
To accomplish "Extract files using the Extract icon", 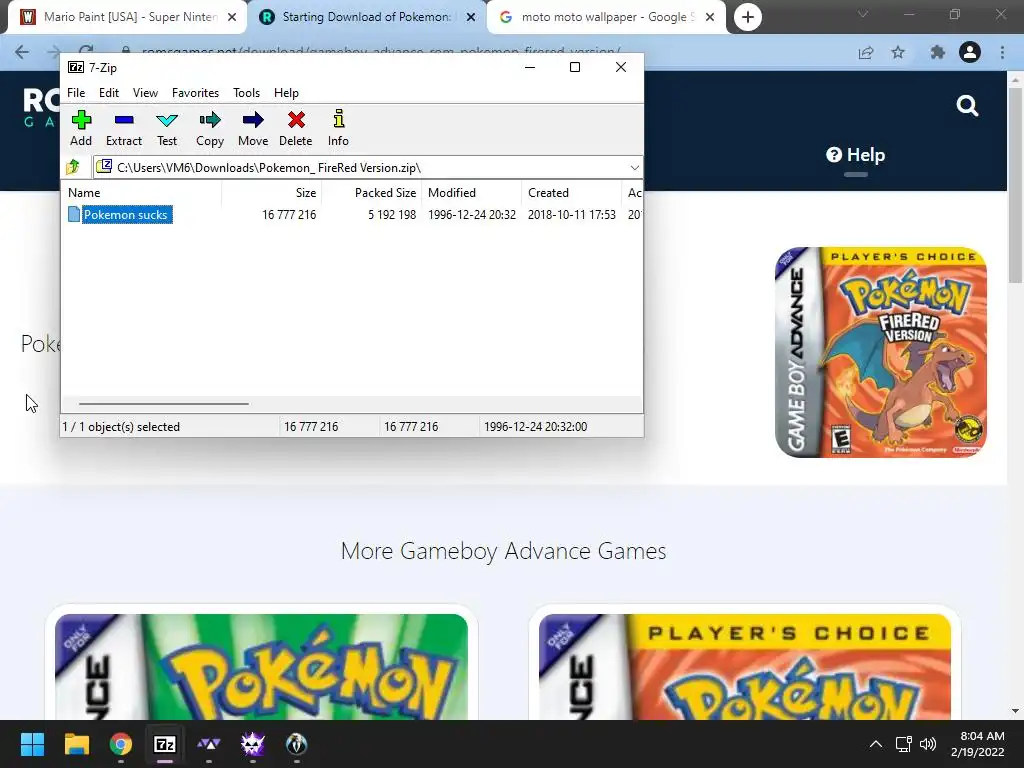I will click(123, 128).
